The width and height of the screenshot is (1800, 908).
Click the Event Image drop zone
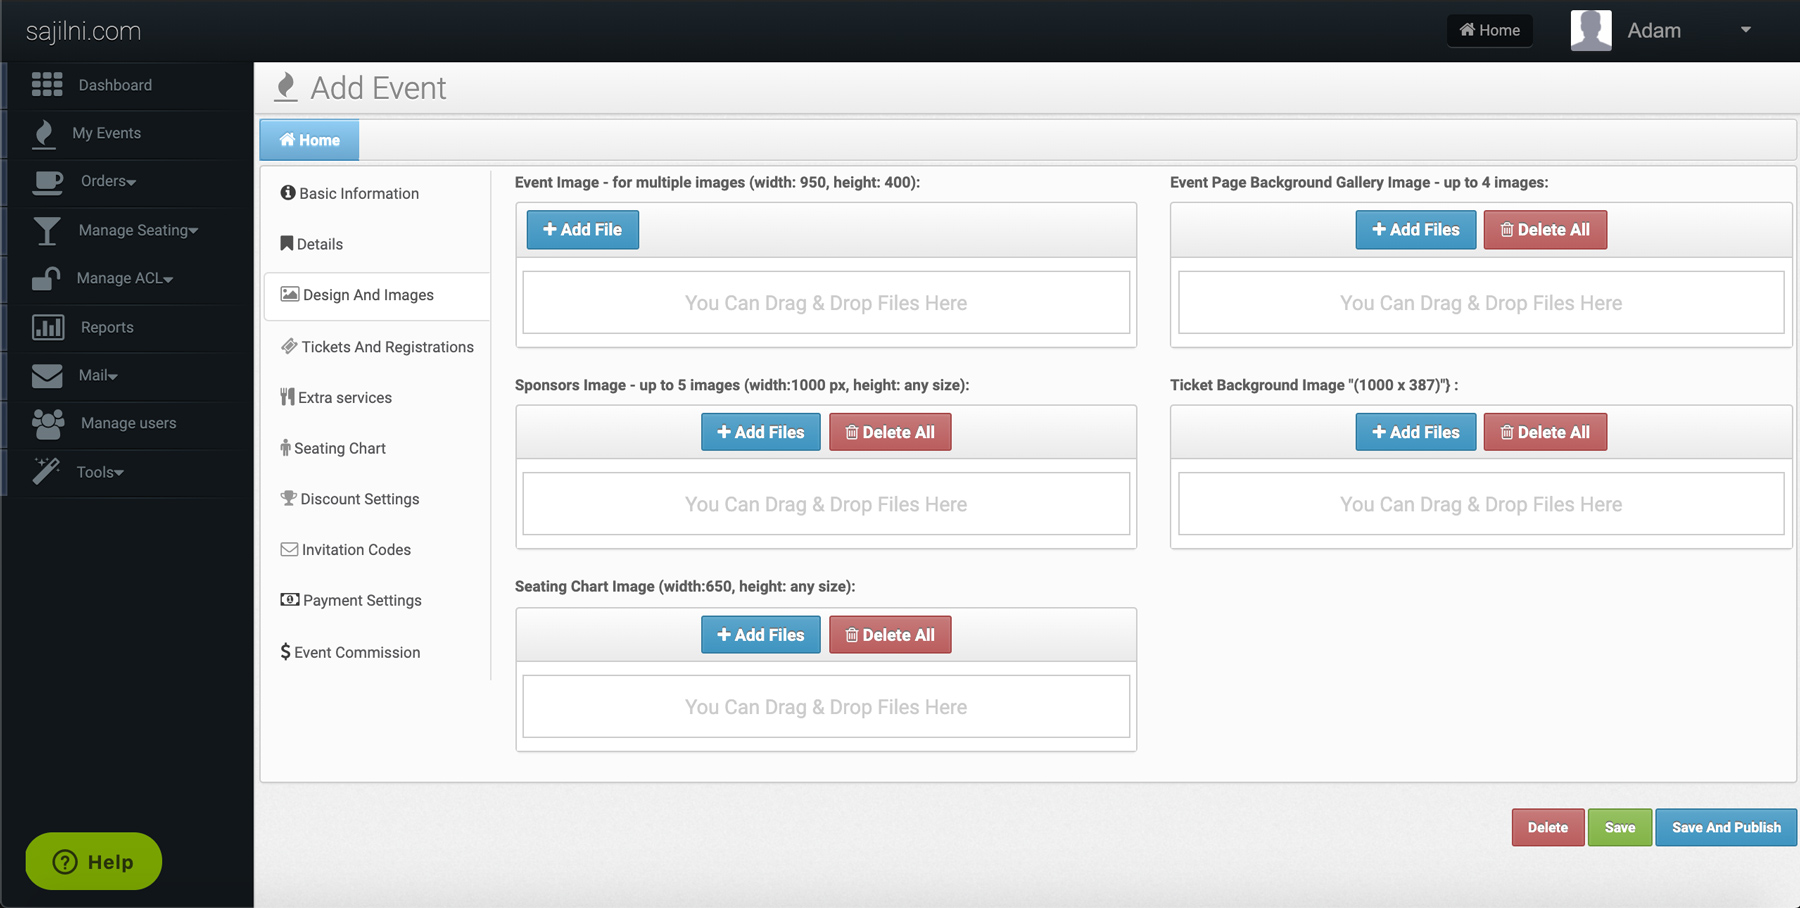coord(826,302)
